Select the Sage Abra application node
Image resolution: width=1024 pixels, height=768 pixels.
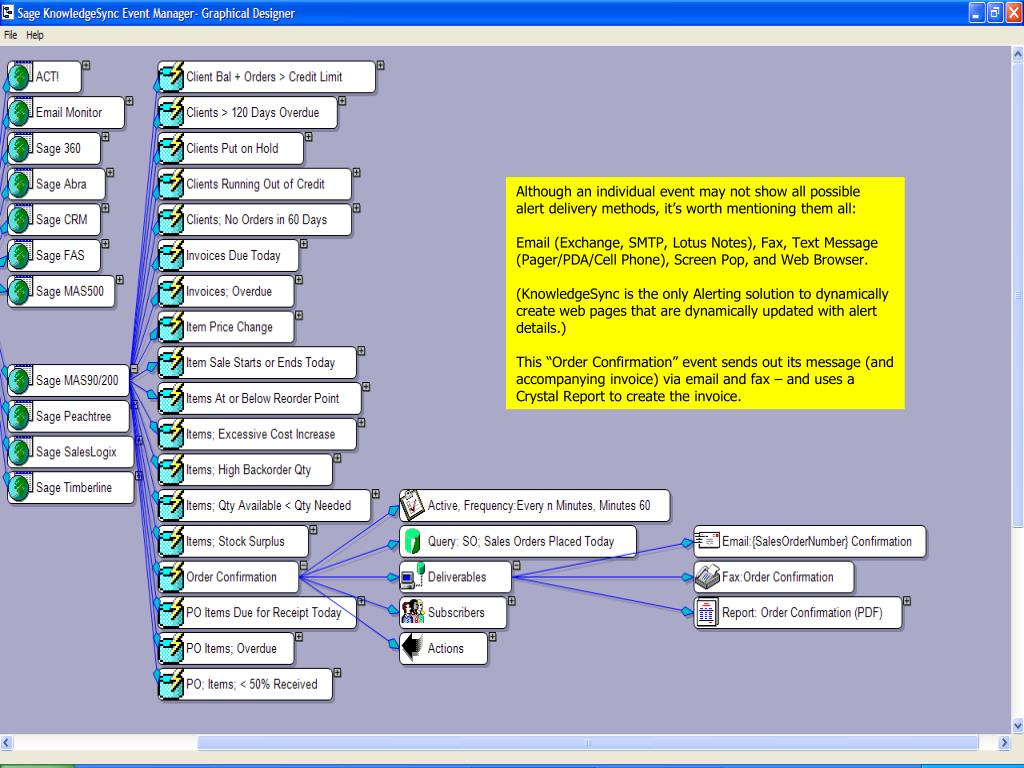click(x=56, y=184)
